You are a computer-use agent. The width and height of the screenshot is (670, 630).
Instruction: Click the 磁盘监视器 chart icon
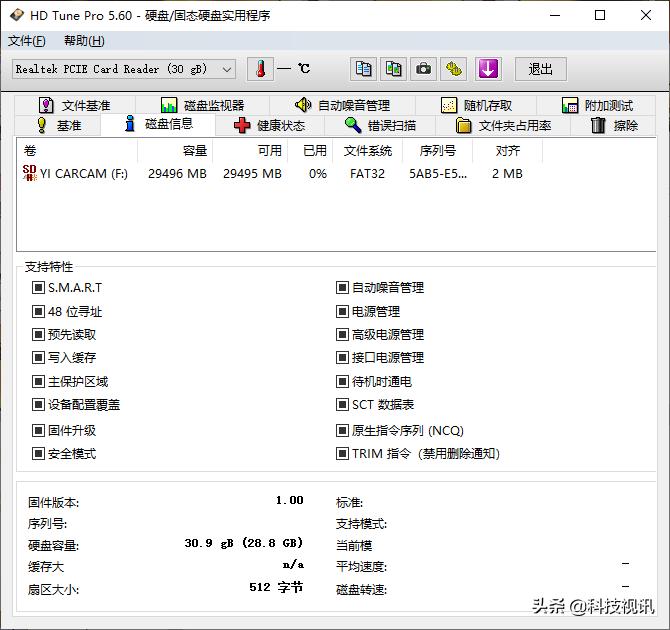click(169, 105)
